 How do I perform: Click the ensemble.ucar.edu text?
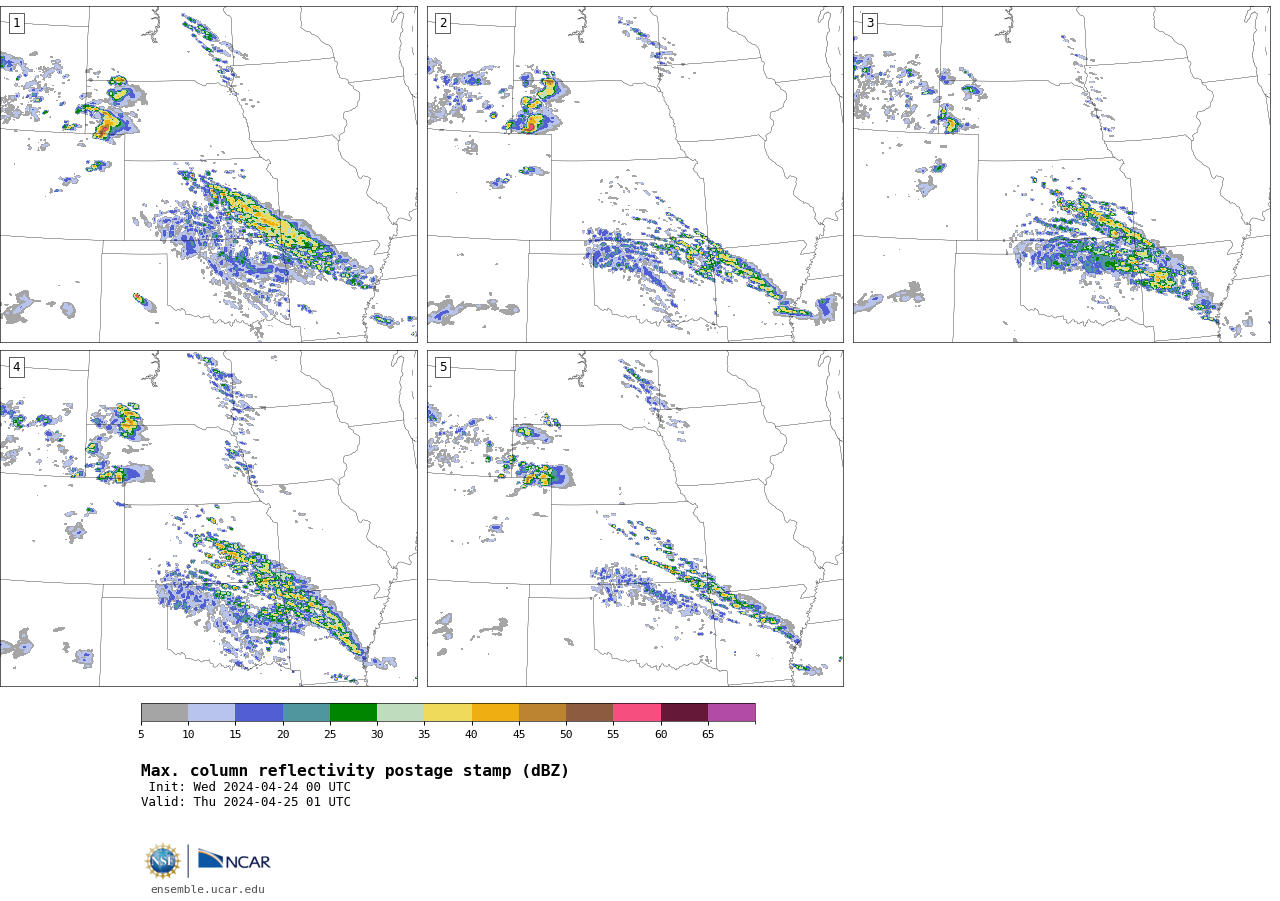[208, 889]
